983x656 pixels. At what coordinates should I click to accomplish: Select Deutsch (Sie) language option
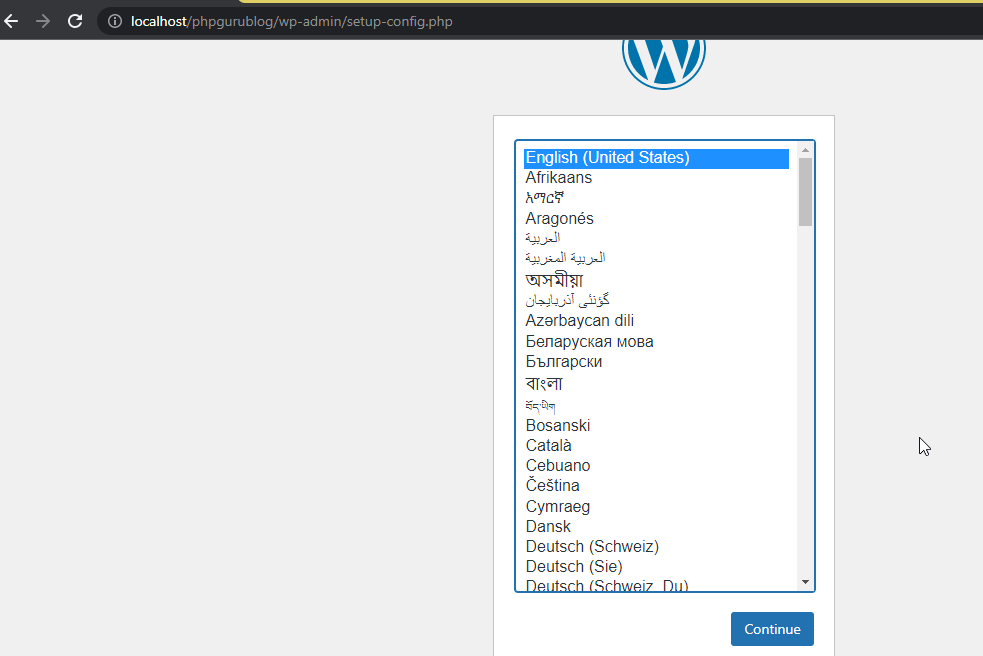coord(574,567)
